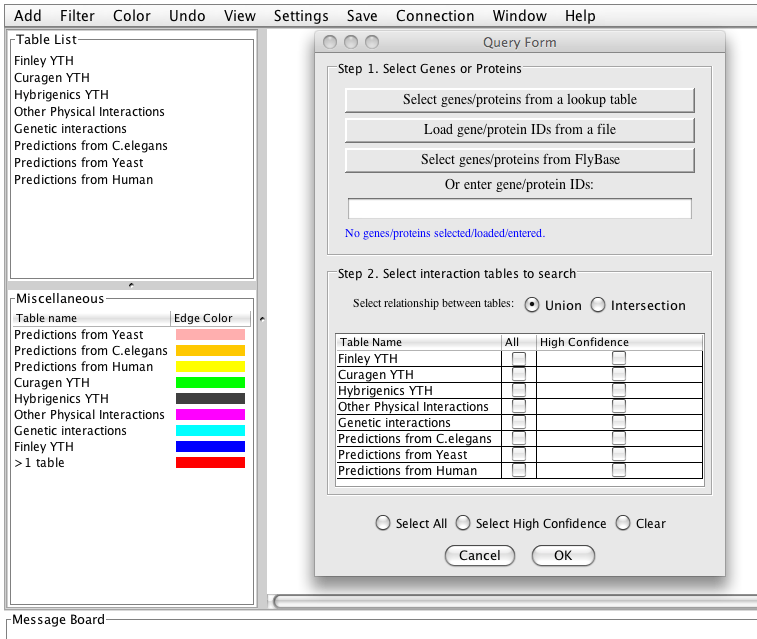Click blue swatch for Finley YTH
This screenshot has height=639, width=757.
click(x=210, y=446)
